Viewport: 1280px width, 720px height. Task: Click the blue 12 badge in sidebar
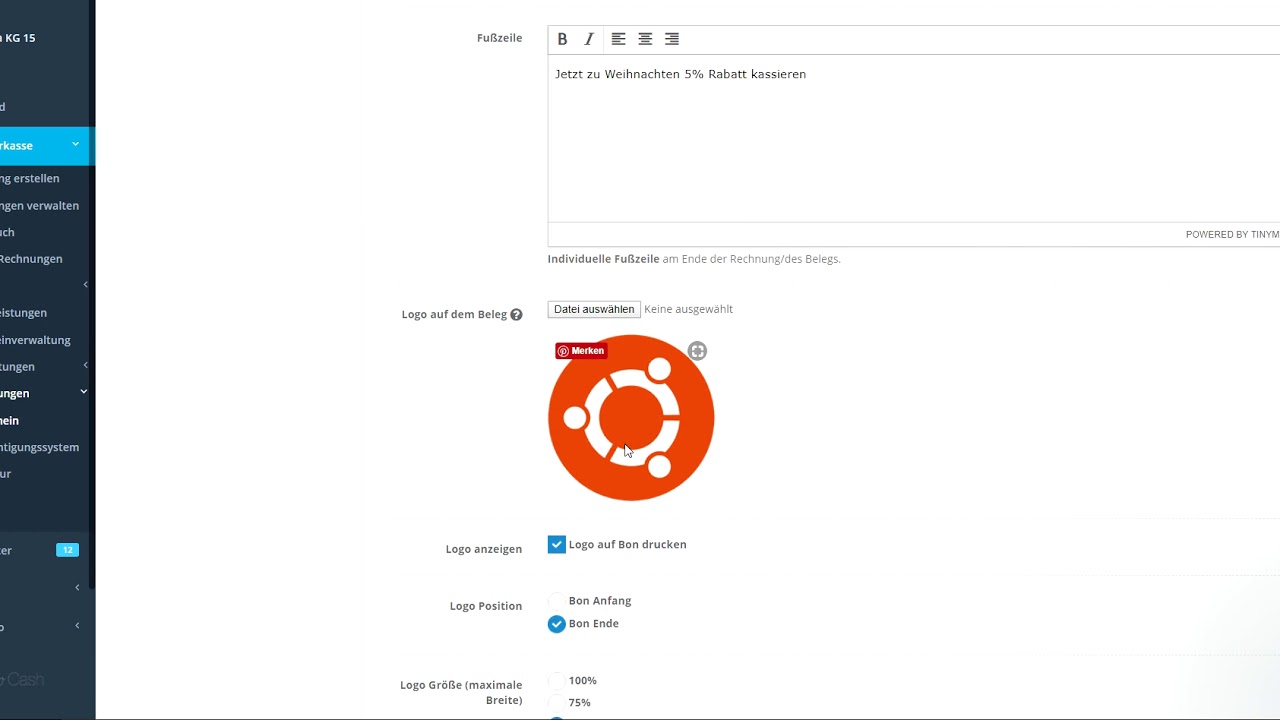coord(67,550)
